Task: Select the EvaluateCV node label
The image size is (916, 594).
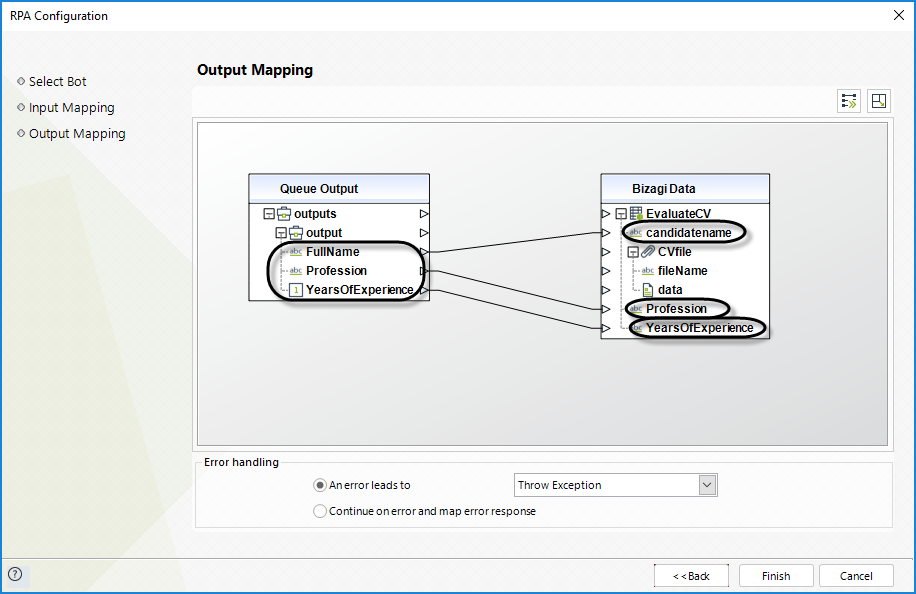Action: [678, 214]
